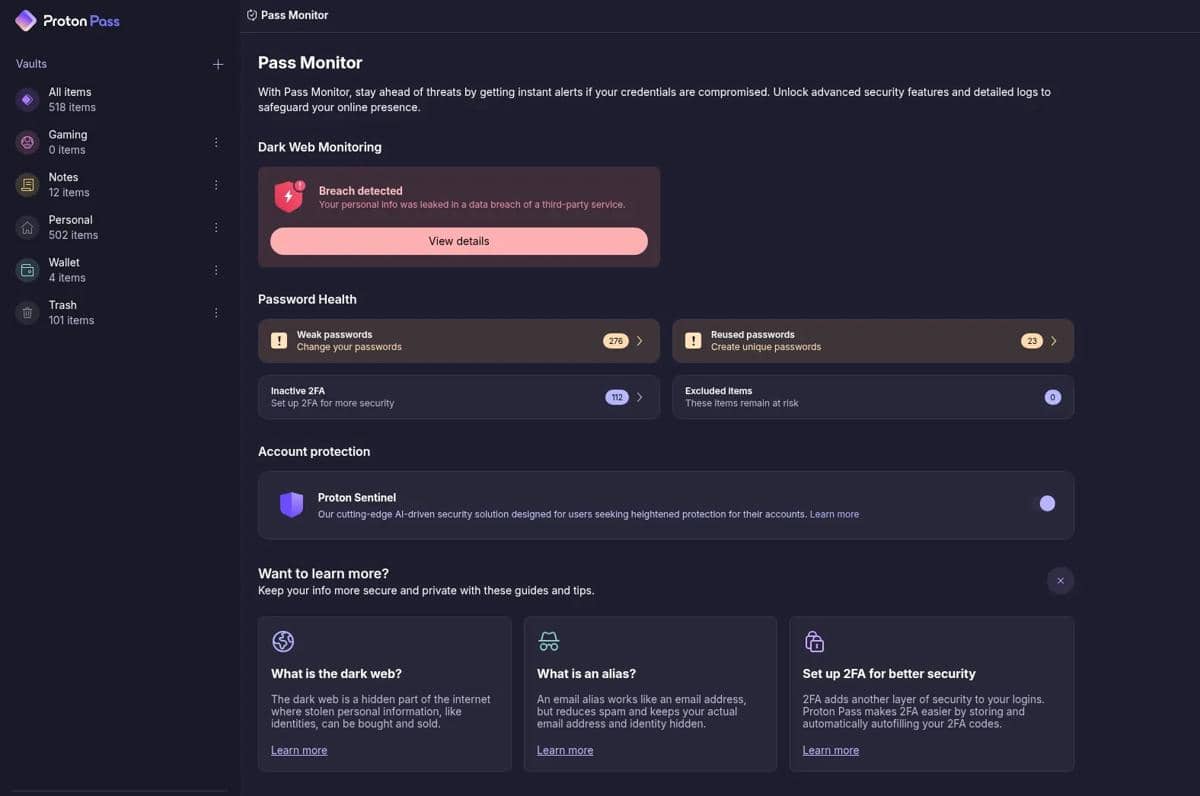Open options menu for Notes vault
1200x796 pixels.
click(x=216, y=185)
